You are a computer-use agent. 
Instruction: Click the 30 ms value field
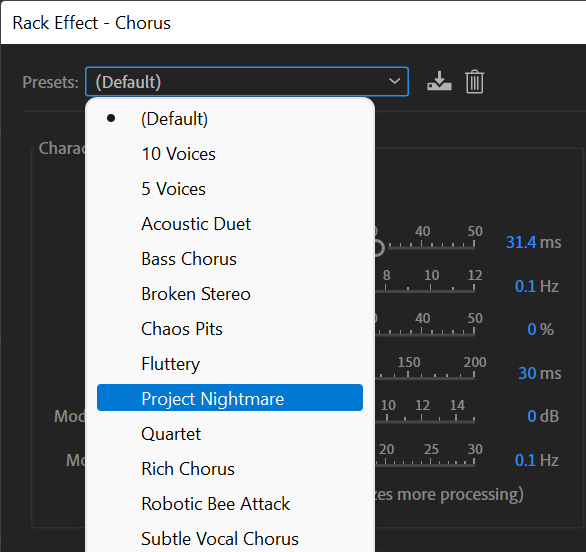pyautogui.click(x=540, y=373)
